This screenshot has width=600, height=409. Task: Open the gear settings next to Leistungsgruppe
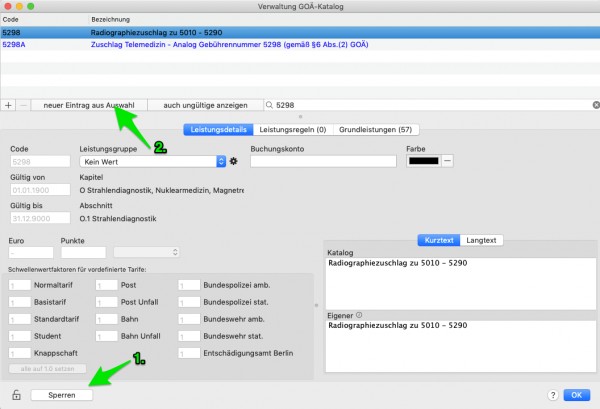pos(233,161)
